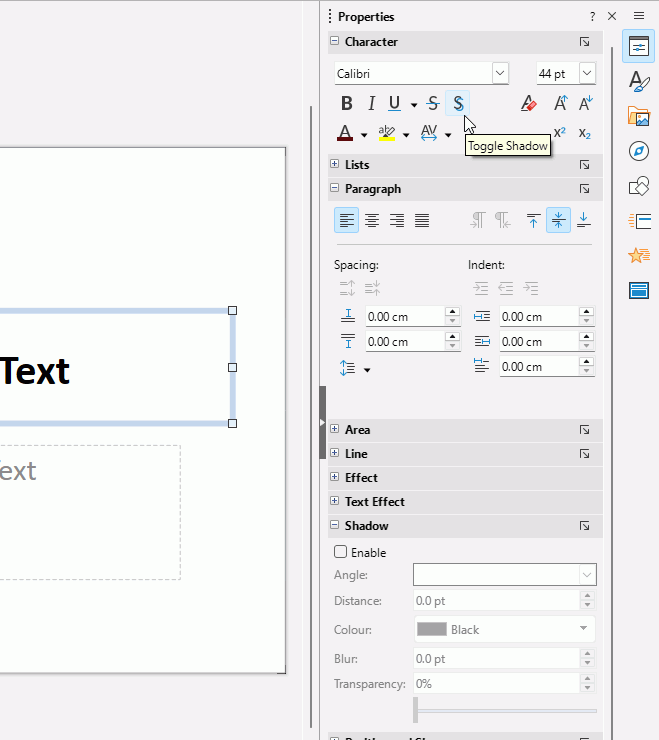Open the Gallery sidebar tab

point(638,116)
